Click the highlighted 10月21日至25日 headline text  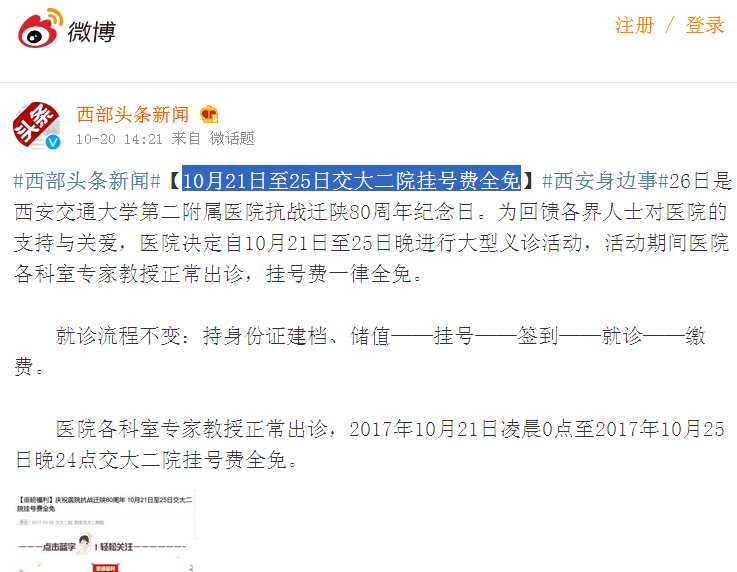coord(351,180)
